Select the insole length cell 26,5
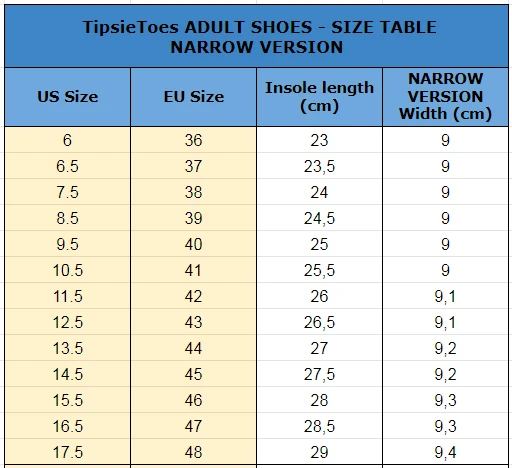This screenshot has width=512, height=468. [x=319, y=322]
